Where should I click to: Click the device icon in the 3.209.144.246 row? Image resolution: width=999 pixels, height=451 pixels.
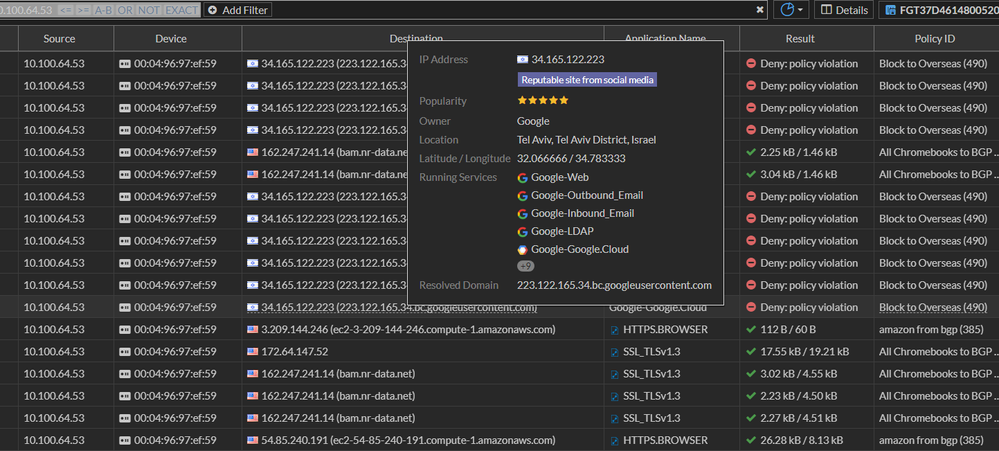(x=124, y=329)
